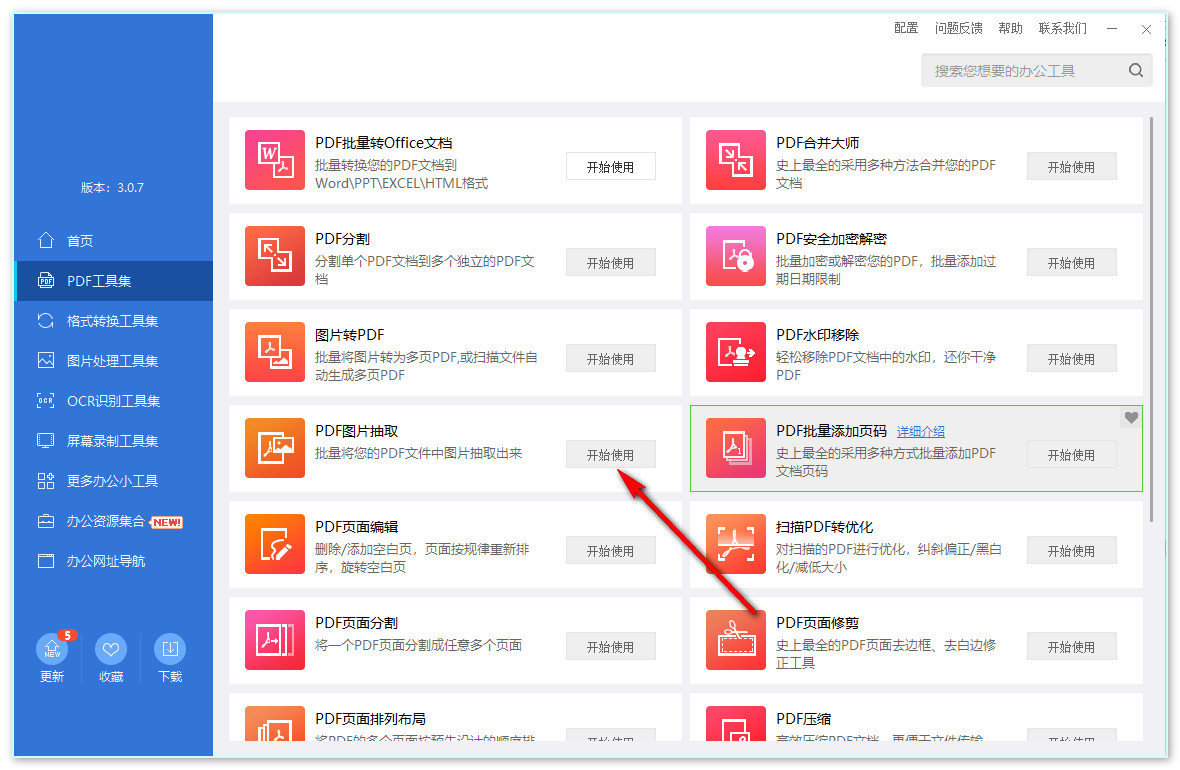Open 屏幕录制工具集 in sidebar
The image size is (1180, 770).
pos(114,440)
